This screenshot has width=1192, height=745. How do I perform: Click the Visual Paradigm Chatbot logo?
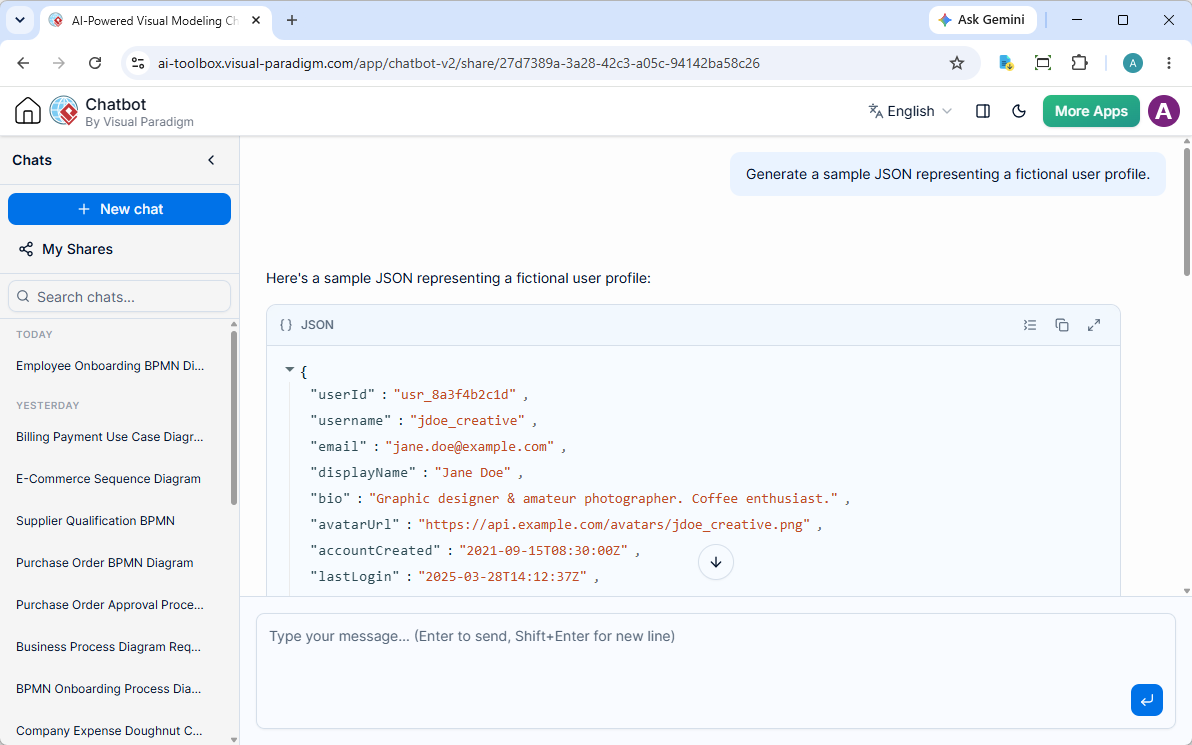click(64, 111)
